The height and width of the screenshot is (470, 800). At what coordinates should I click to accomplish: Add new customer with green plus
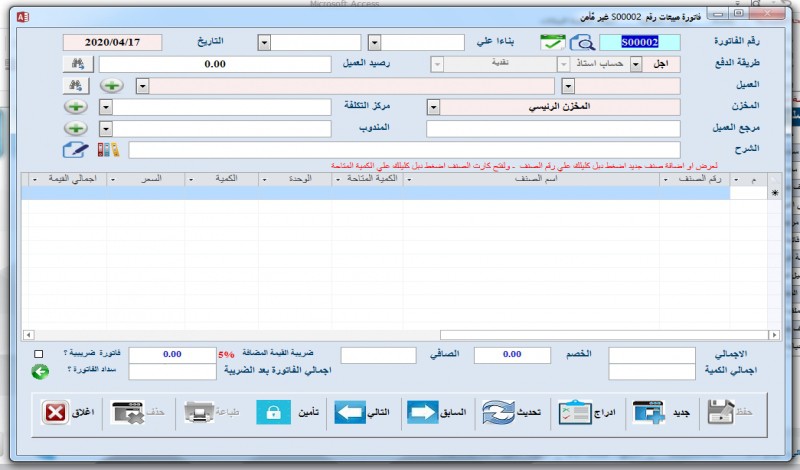click(x=112, y=86)
